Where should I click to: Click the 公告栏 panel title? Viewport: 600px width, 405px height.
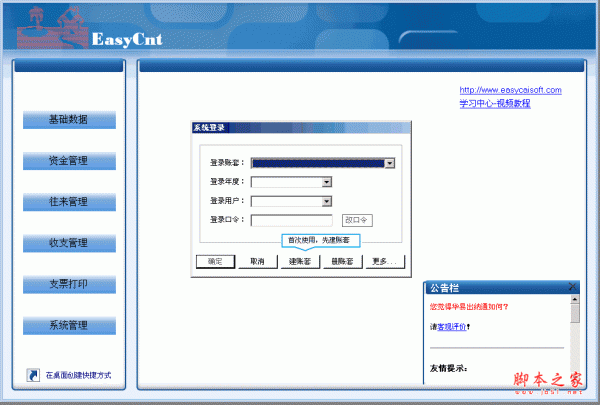pos(444,288)
